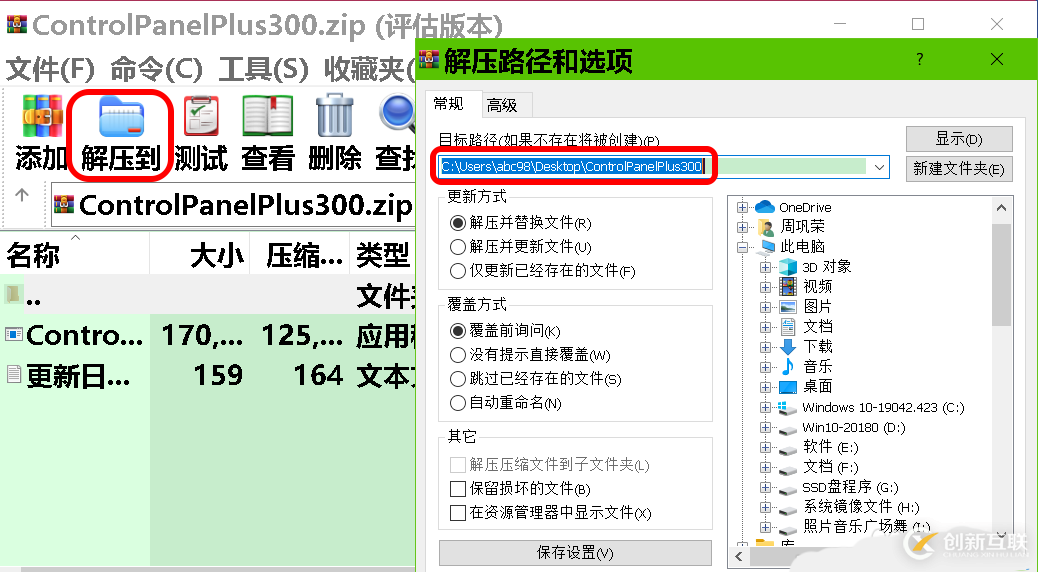
Task: Select 桌面 folder in tree
Action: click(x=818, y=386)
